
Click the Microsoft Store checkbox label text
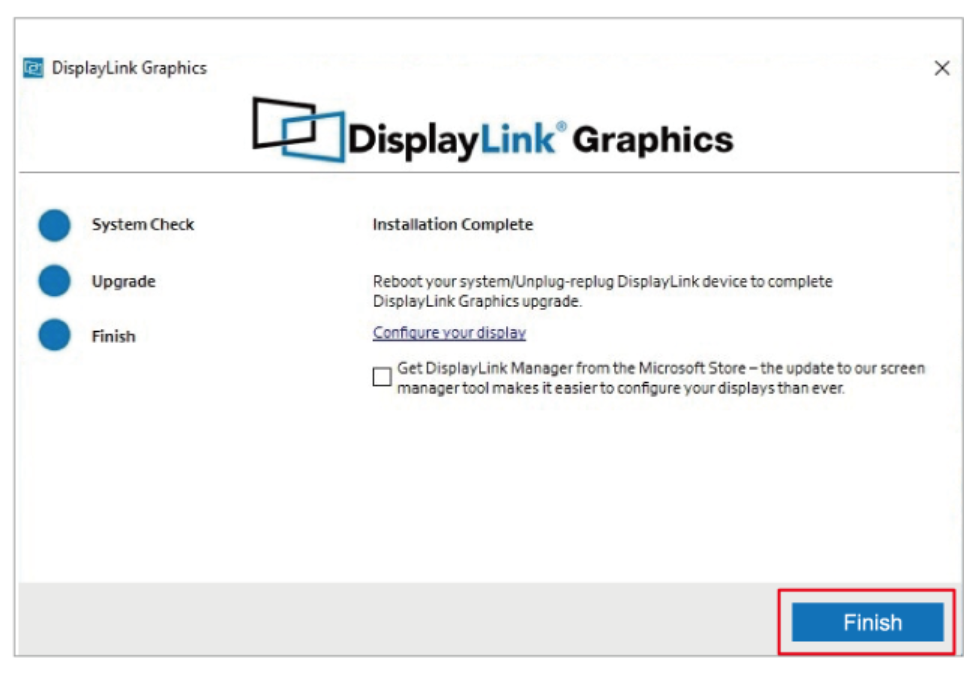point(660,368)
